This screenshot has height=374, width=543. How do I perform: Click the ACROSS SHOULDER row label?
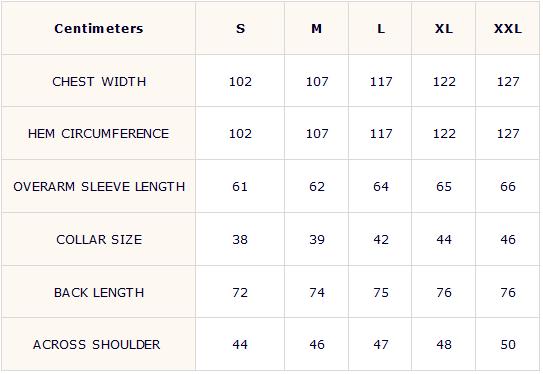(97, 345)
